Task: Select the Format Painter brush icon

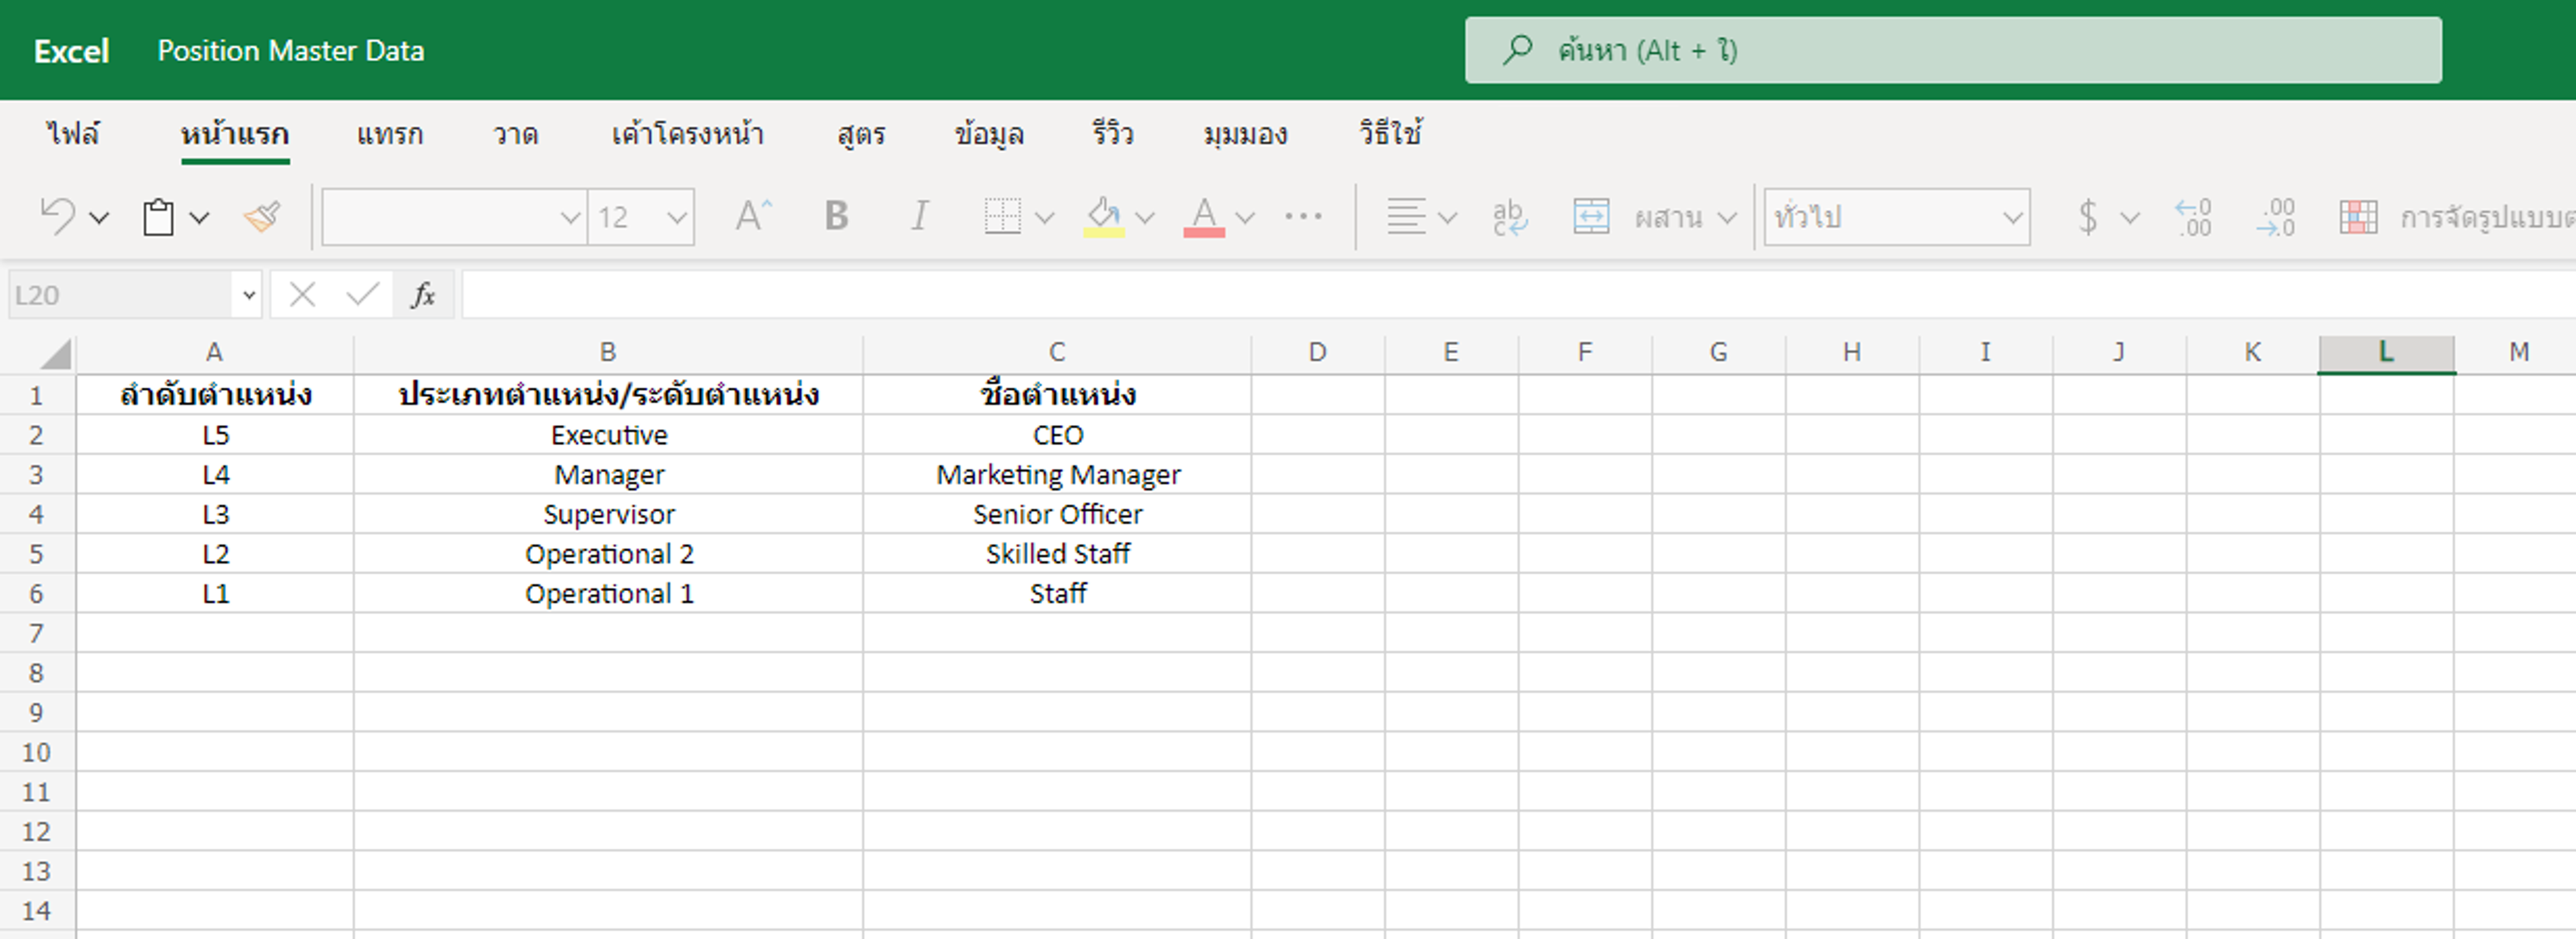Action: coord(262,216)
